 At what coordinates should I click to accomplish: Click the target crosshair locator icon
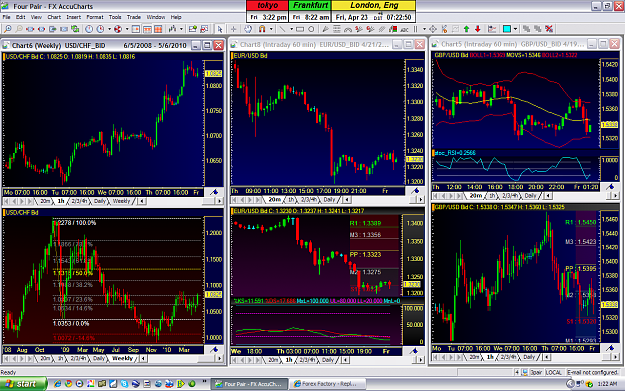coord(433,29)
